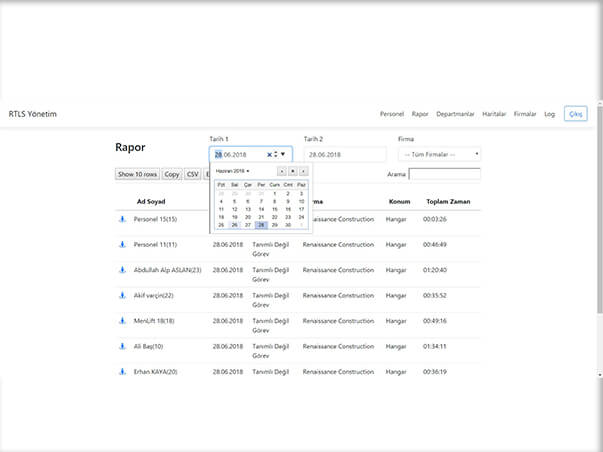603x452 pixels.
Task: Click the download icon for Personel 15(15)
Action: click(x=122, y=219)
